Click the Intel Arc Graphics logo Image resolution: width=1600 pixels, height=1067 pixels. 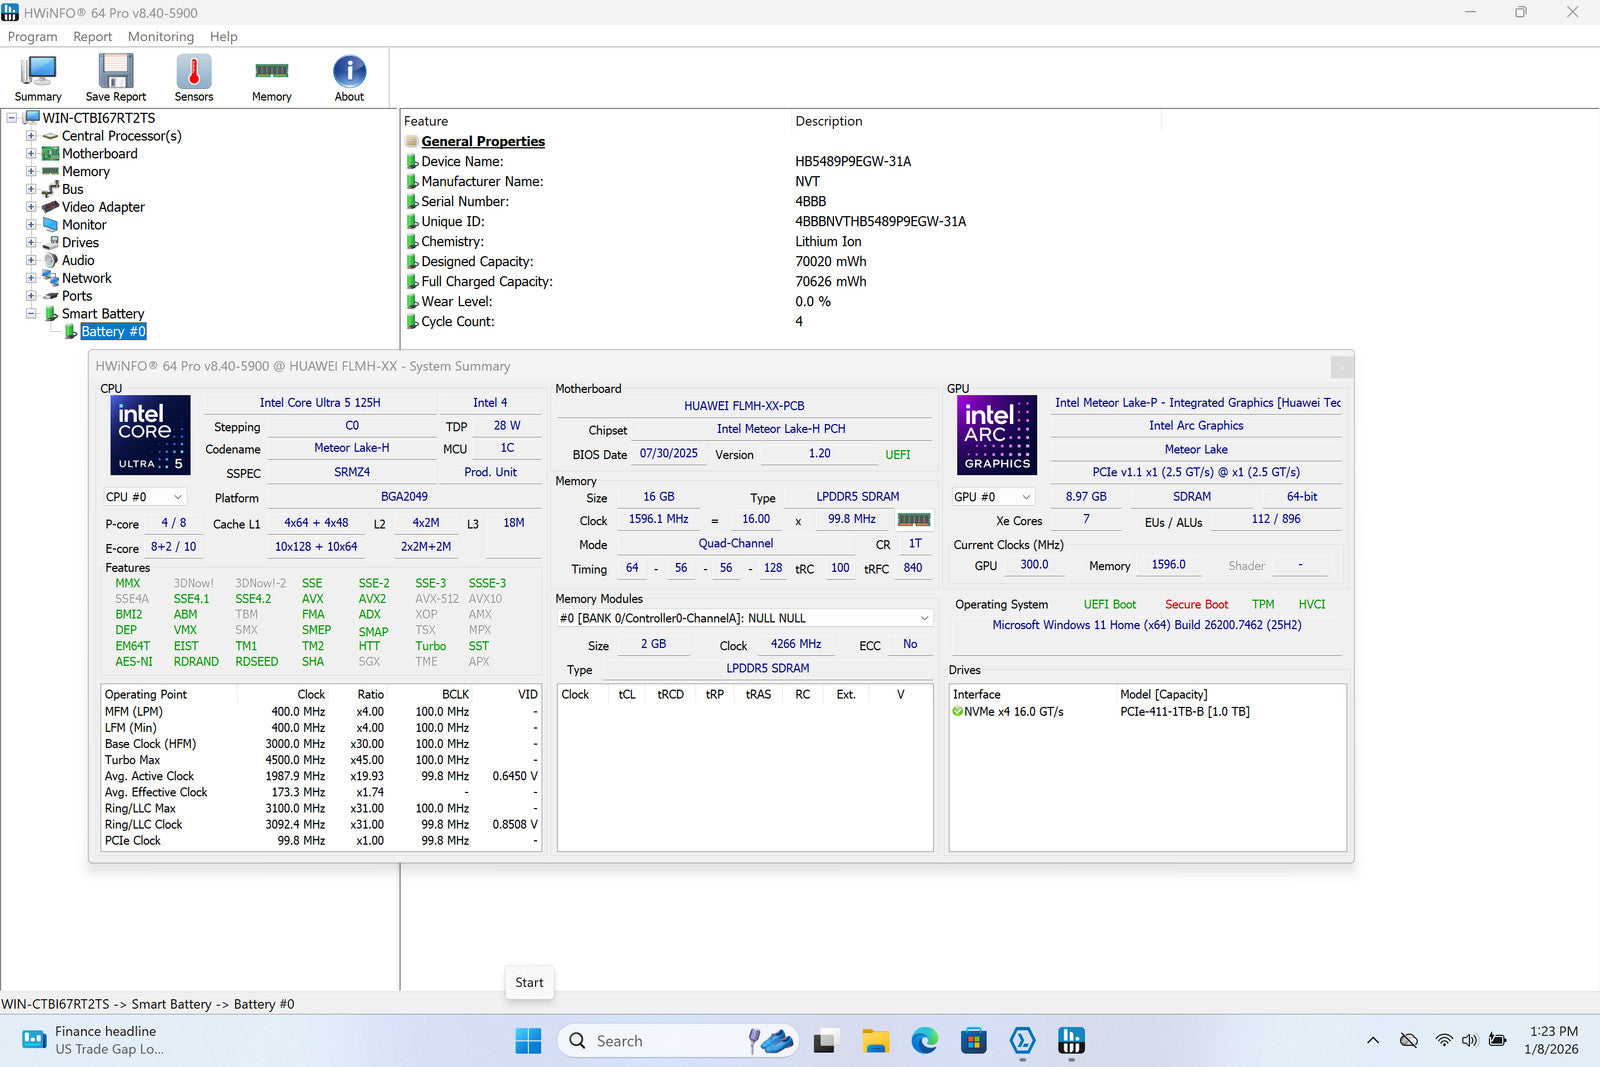coord(997,435)
